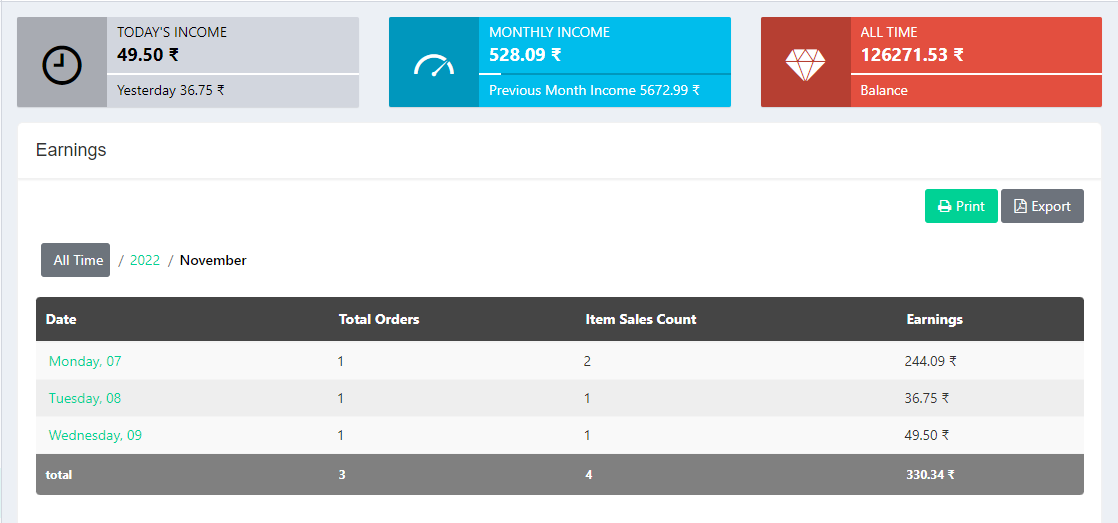Open Wednesday, 09 date link

pyautogui.click(x=95, y=435)
